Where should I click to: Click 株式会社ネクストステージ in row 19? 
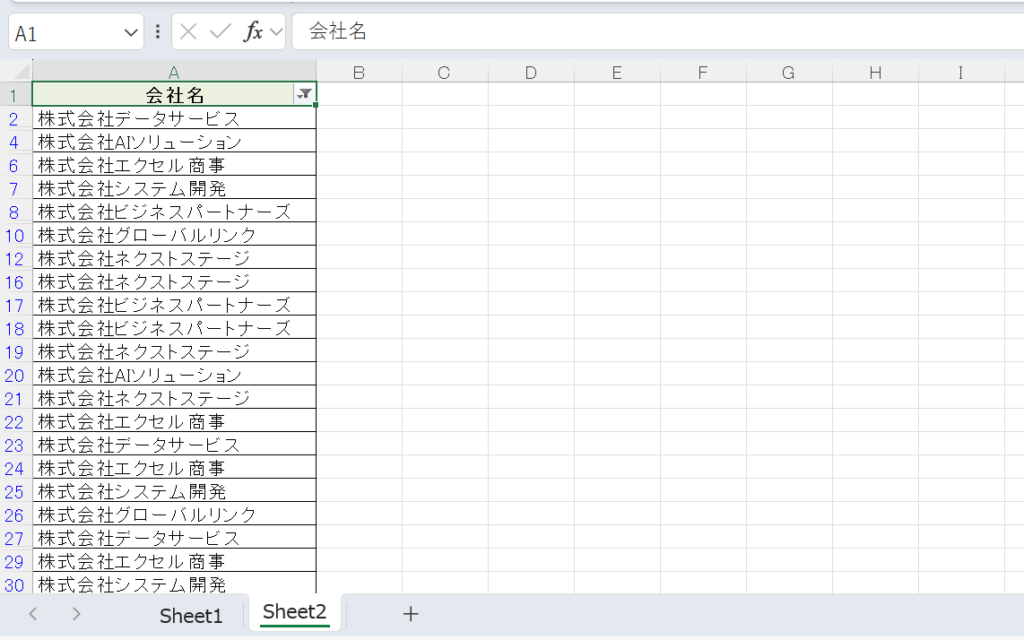pos(174,351)
